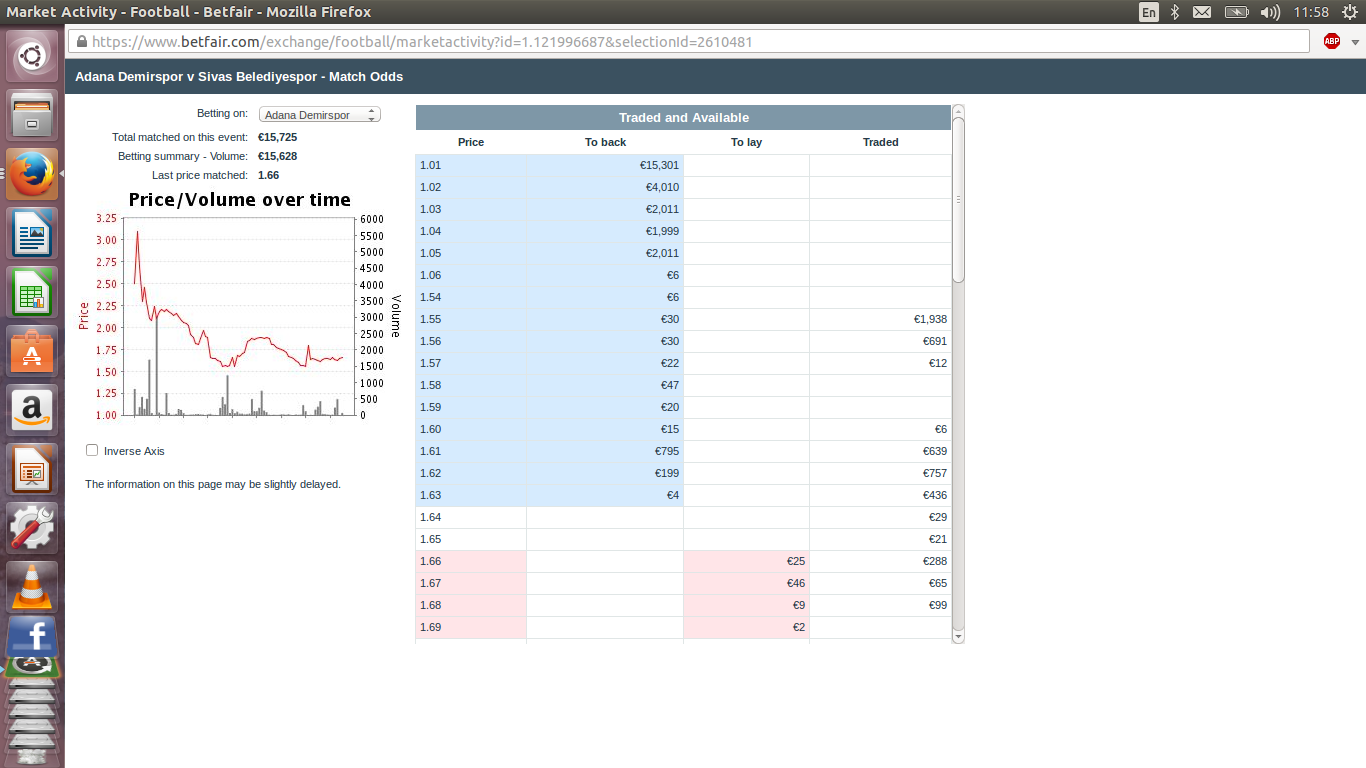This screenshot has height=768, width=1366.
Task: Open the Adana Demirspor selection dropdown
Action: (320, 115)
